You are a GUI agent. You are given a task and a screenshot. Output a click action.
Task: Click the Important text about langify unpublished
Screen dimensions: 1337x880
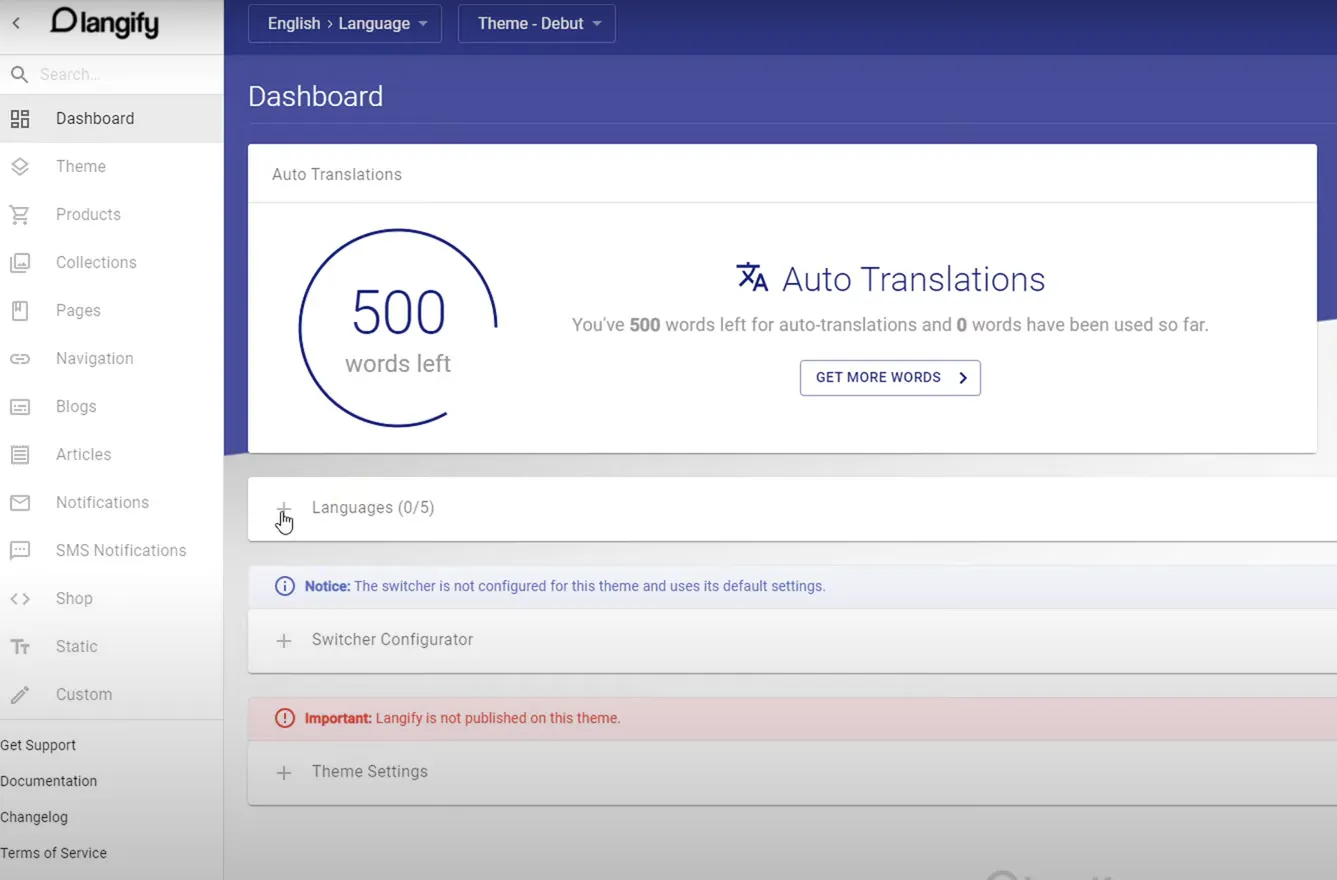point(462,718)
